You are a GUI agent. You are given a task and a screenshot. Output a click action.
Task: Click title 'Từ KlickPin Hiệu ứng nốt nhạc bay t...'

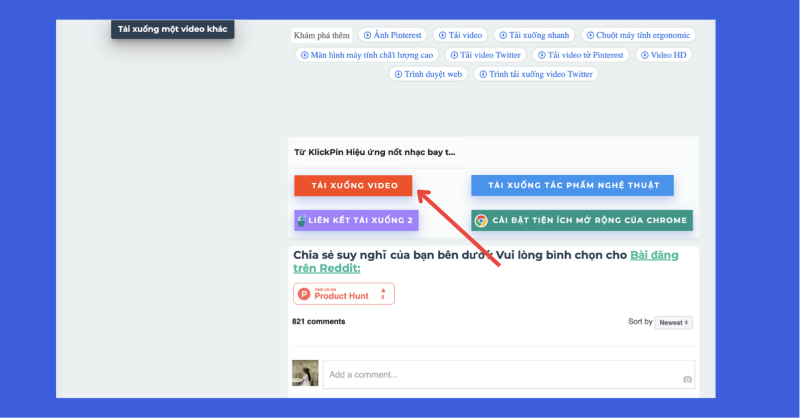[x=374, y=152]
